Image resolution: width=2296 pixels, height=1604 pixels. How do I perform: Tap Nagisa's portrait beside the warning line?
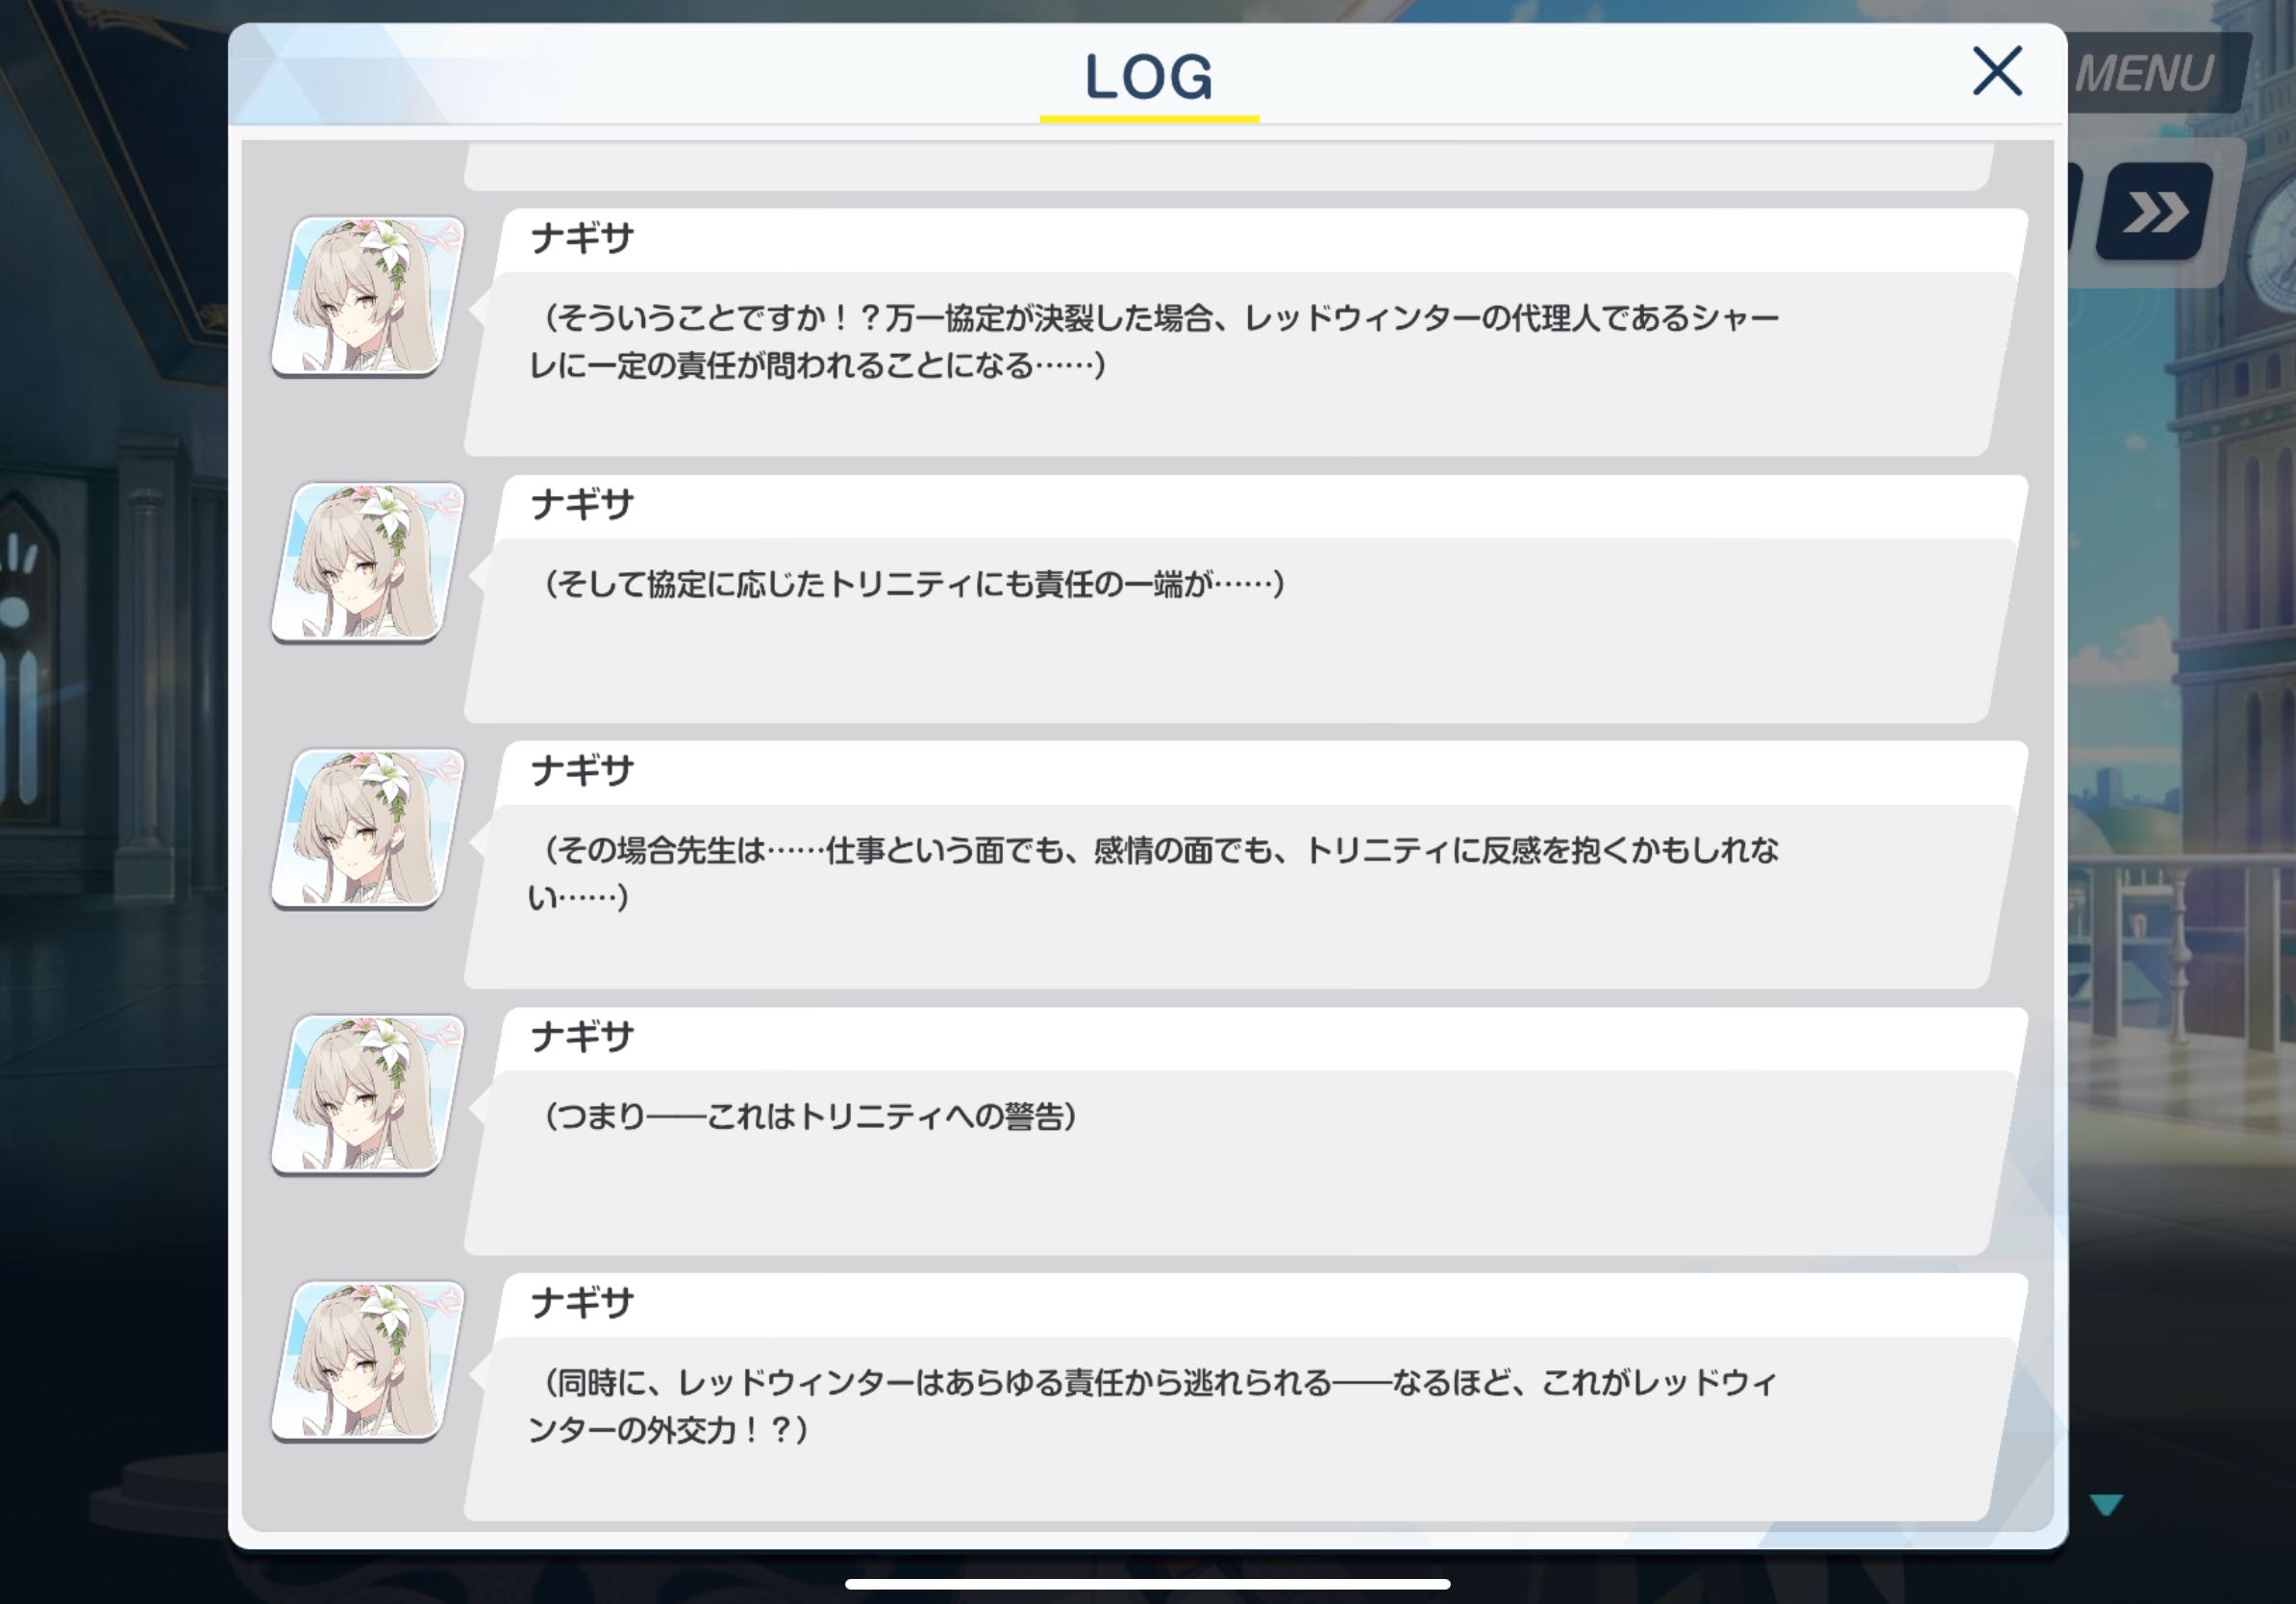click(x=369, y=1094)
